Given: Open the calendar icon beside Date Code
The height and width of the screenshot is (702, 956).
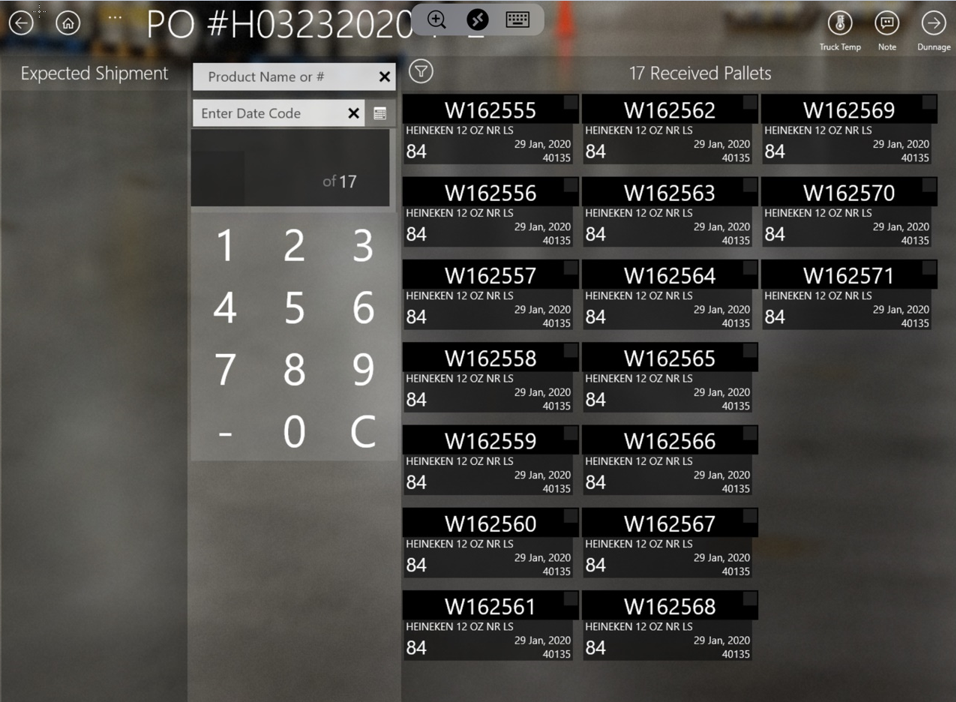Looking at the screenshot, I should 380,113.
